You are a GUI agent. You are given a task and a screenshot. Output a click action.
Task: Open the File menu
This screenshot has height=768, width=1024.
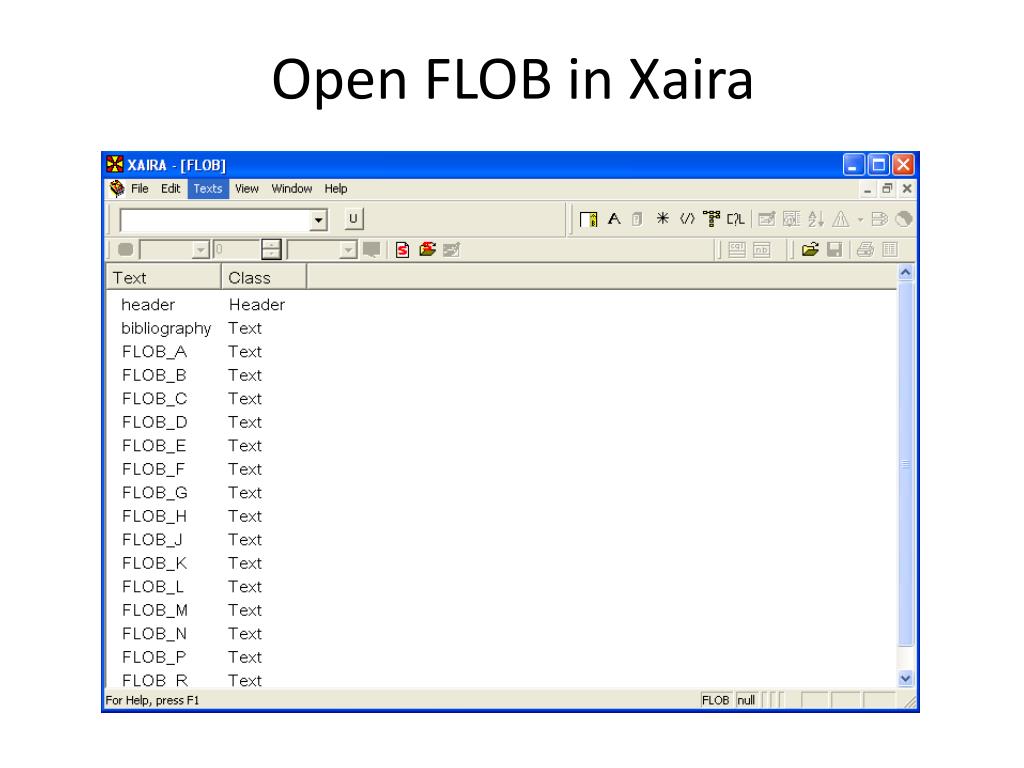140,189
